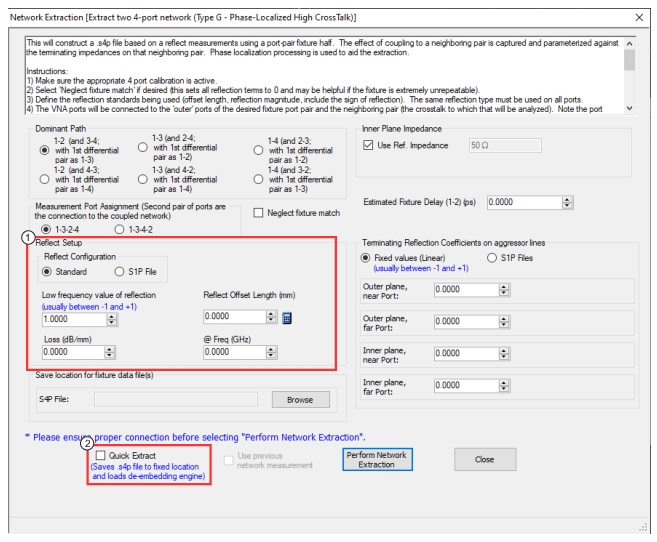The height and width of the screenshot is (542, 657).
Task: Click Perform Network Extraction button
Action: 379,459
